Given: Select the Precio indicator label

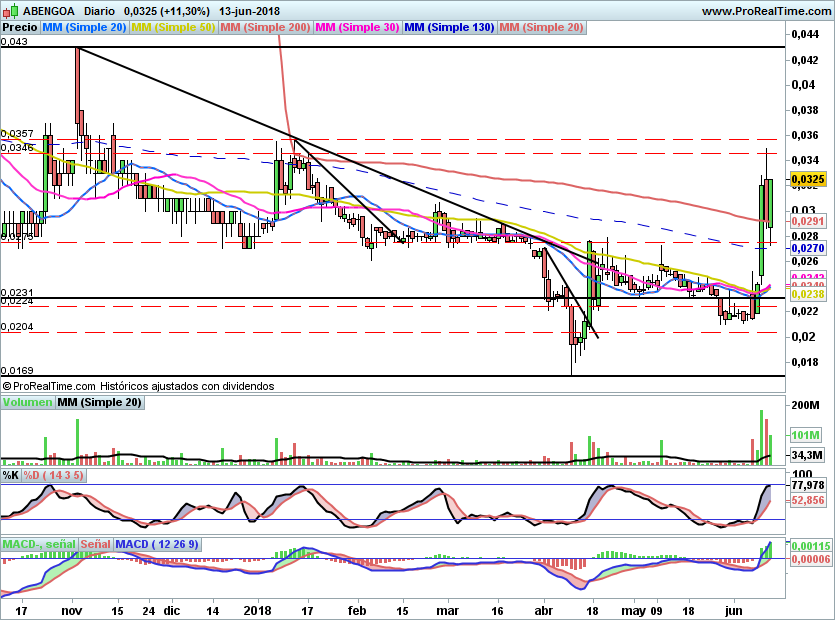Looking at the screenshot, I should point(20,27).
